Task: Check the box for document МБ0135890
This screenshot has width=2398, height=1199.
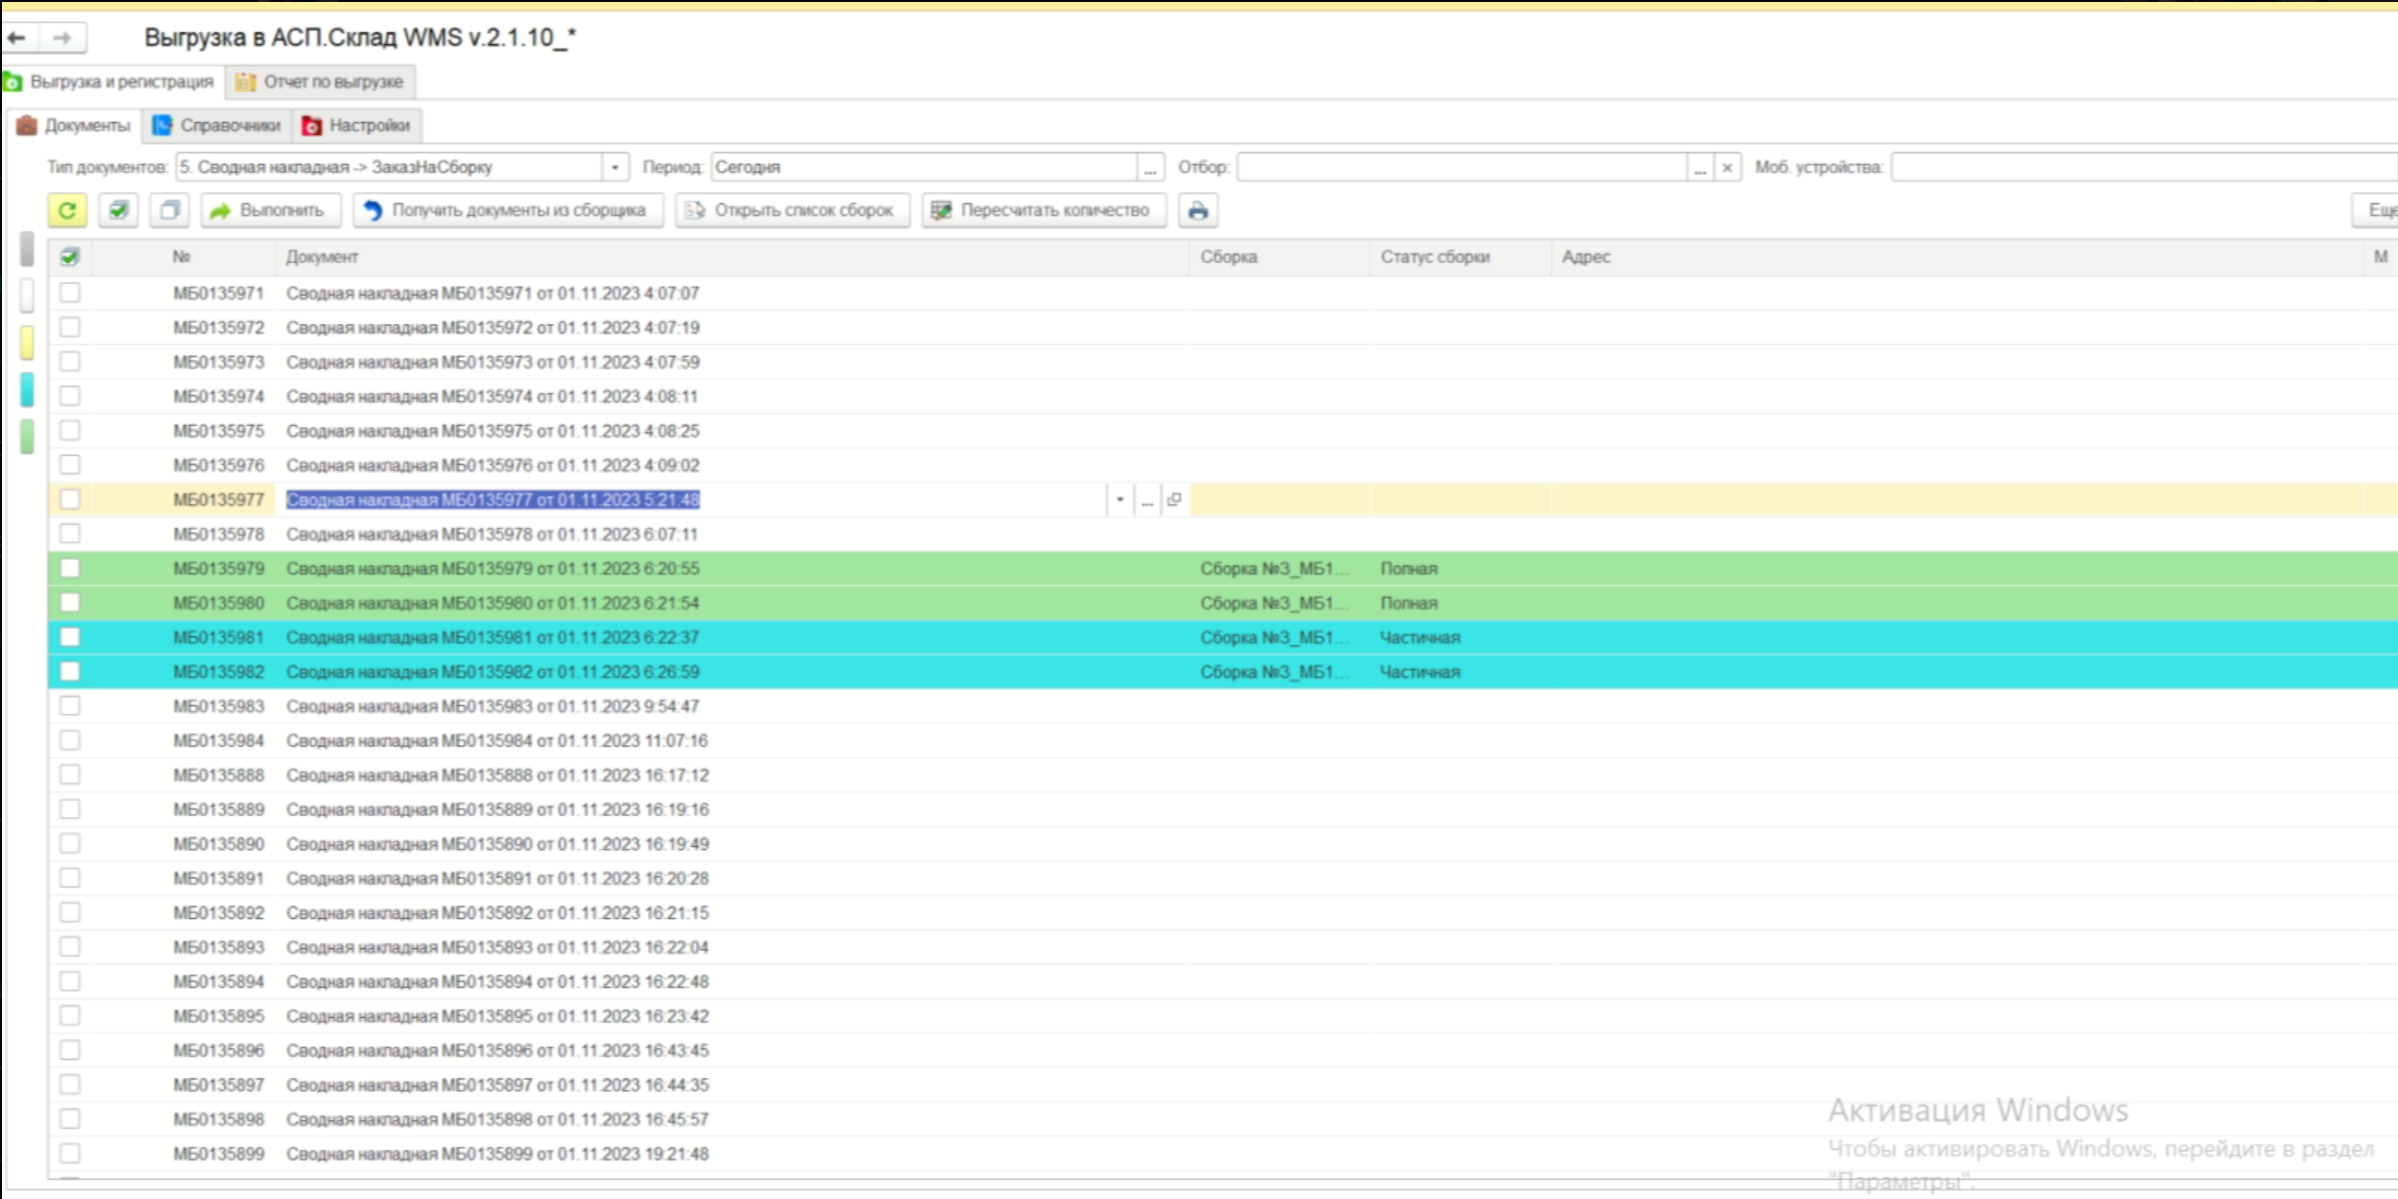Action: click(69, 843)
